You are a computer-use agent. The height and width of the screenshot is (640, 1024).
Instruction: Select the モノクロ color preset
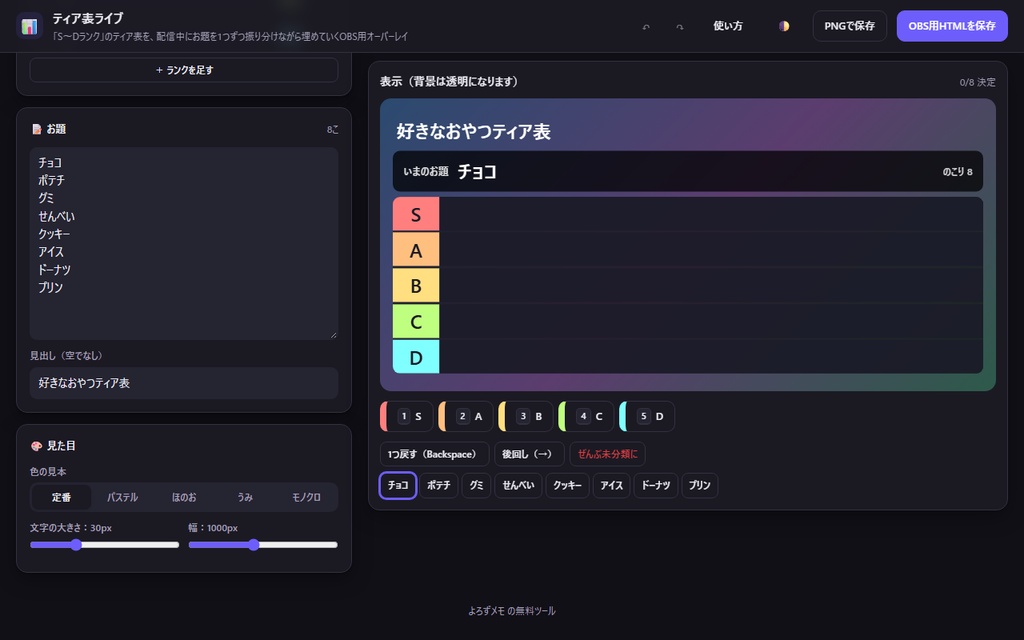point(306,497)
